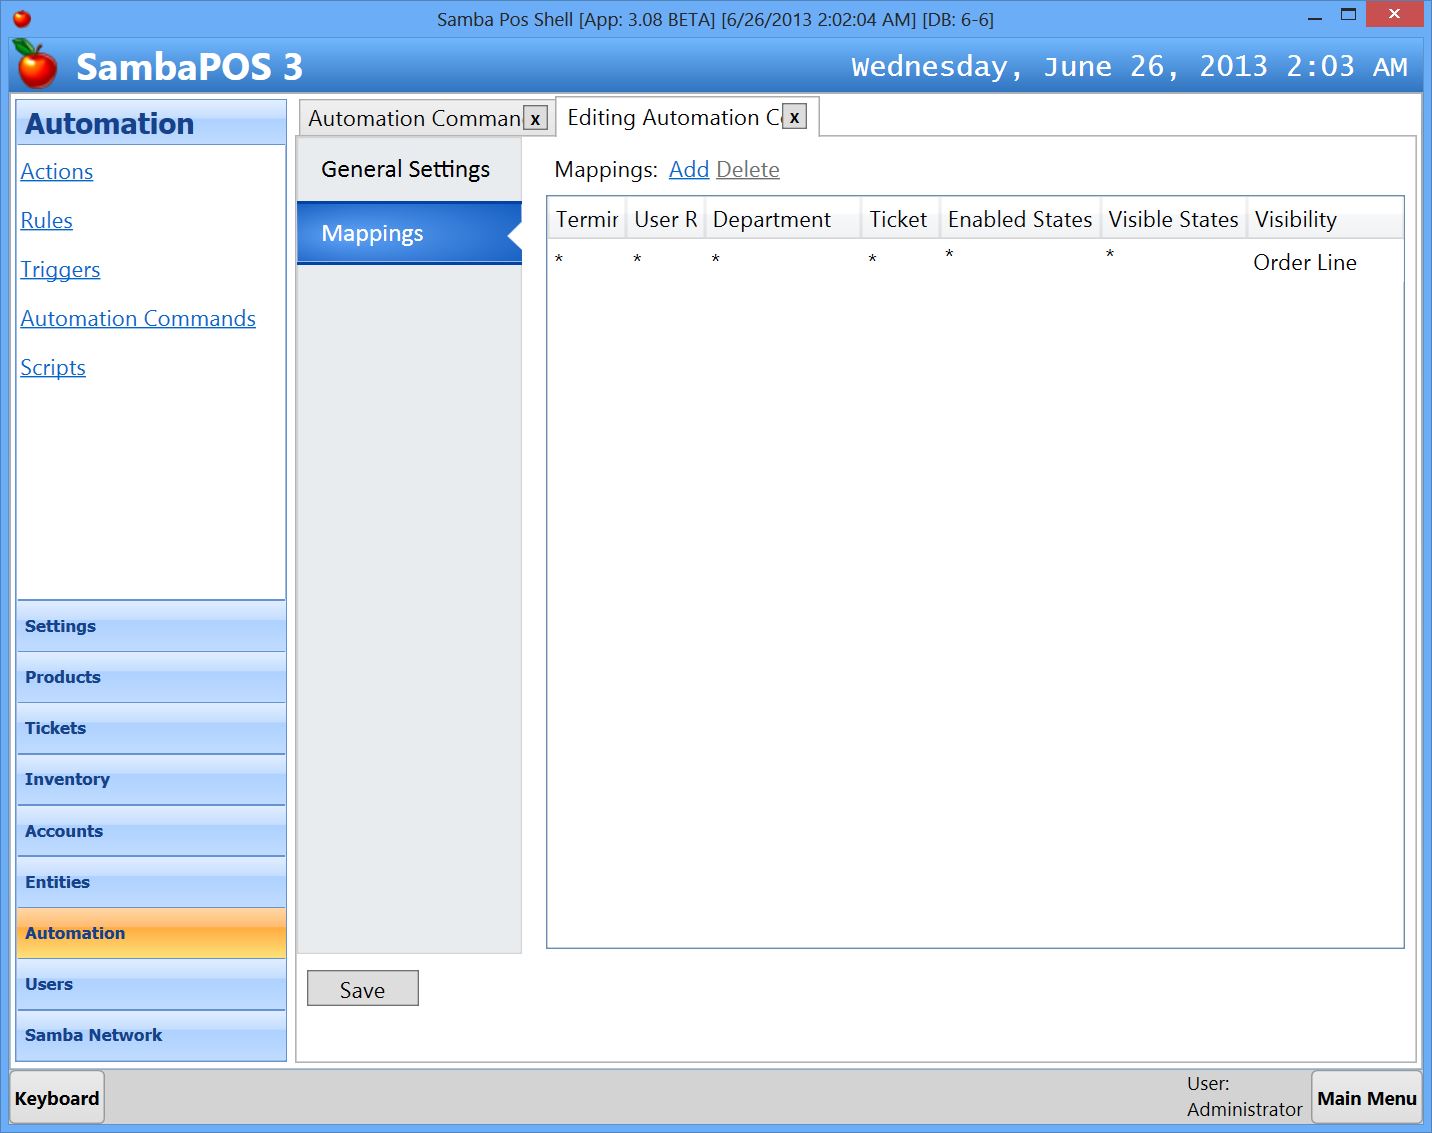Select the Order Line visibility cell
This screenshot has width=1432, height=1133.
tap(1304, 263)
